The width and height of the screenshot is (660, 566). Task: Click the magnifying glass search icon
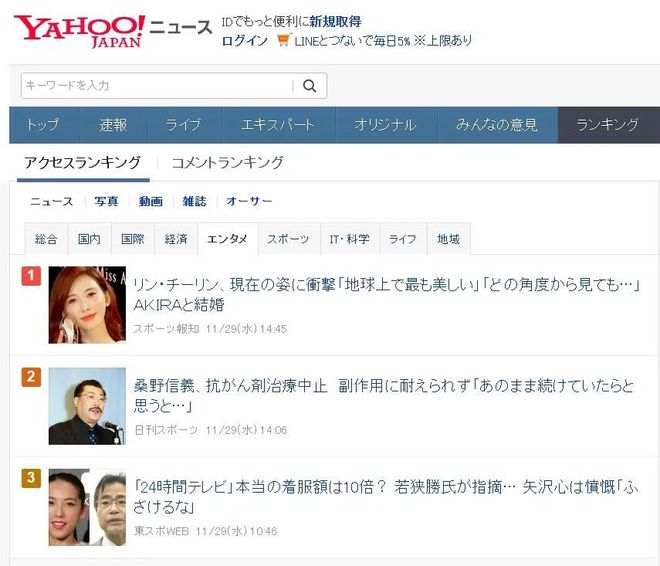(309, 86)
